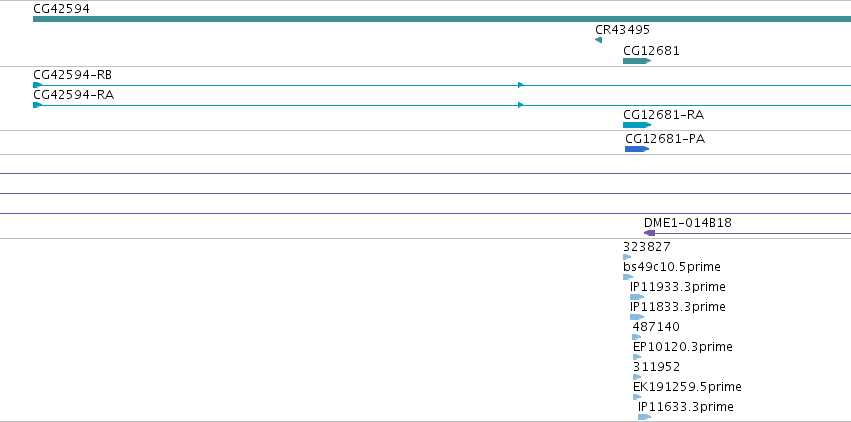Click the CG42594-RA transcript label
The image size is (851, 422).
point(74,95)
